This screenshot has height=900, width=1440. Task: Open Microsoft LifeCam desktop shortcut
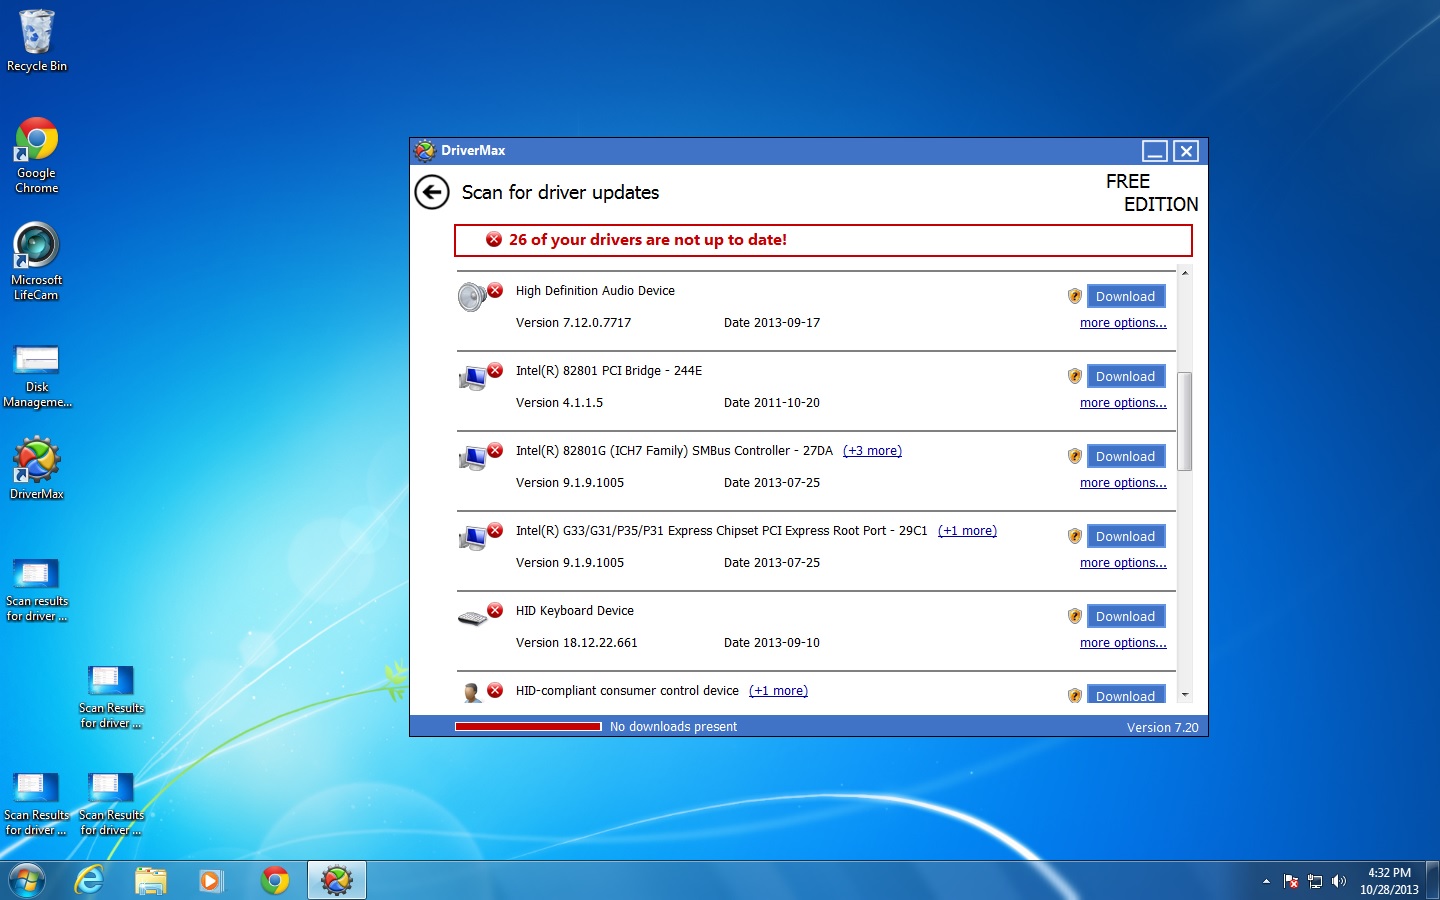coord(37,262)
